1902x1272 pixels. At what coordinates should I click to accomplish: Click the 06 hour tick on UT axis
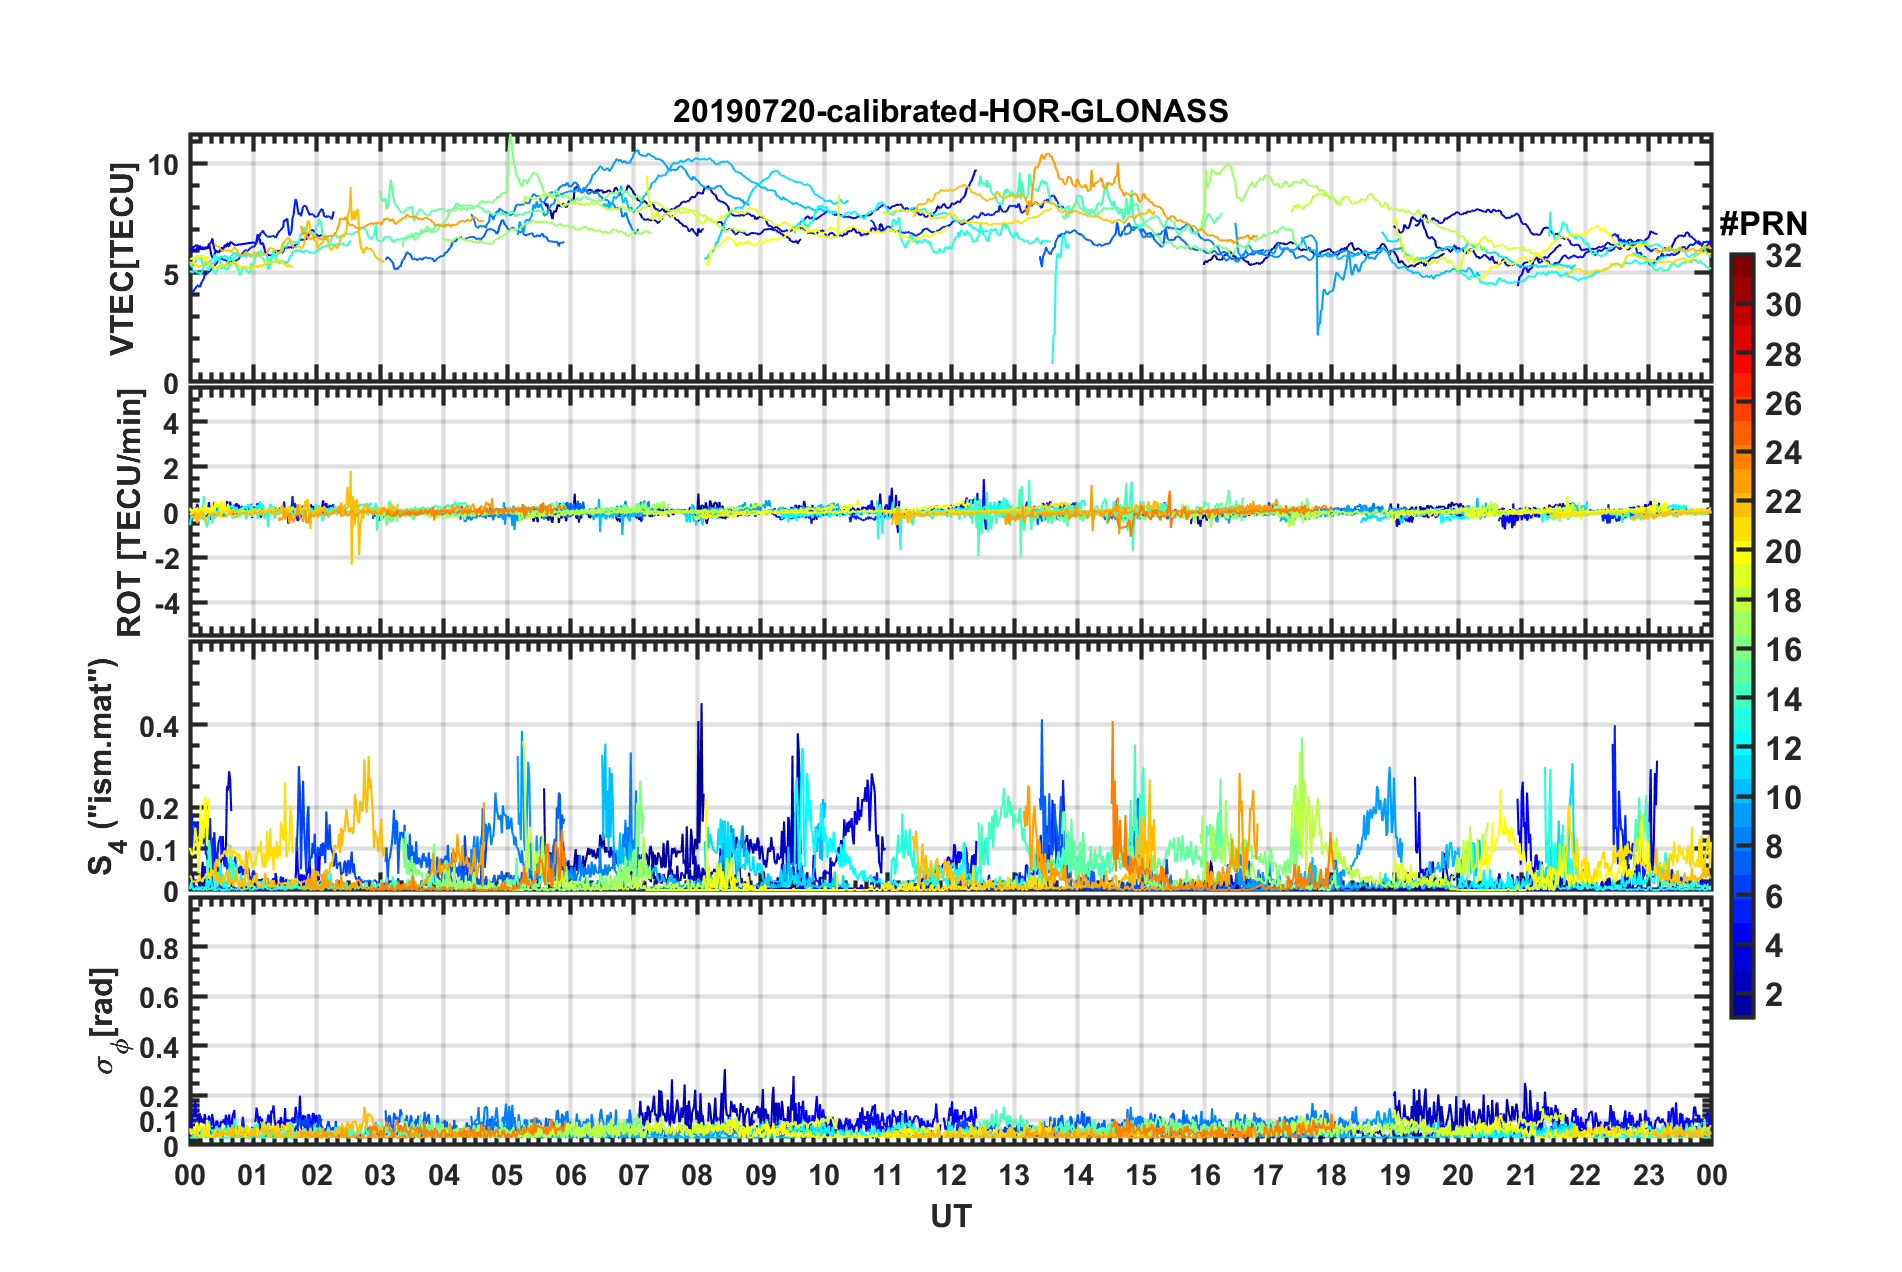point(570,1174)
